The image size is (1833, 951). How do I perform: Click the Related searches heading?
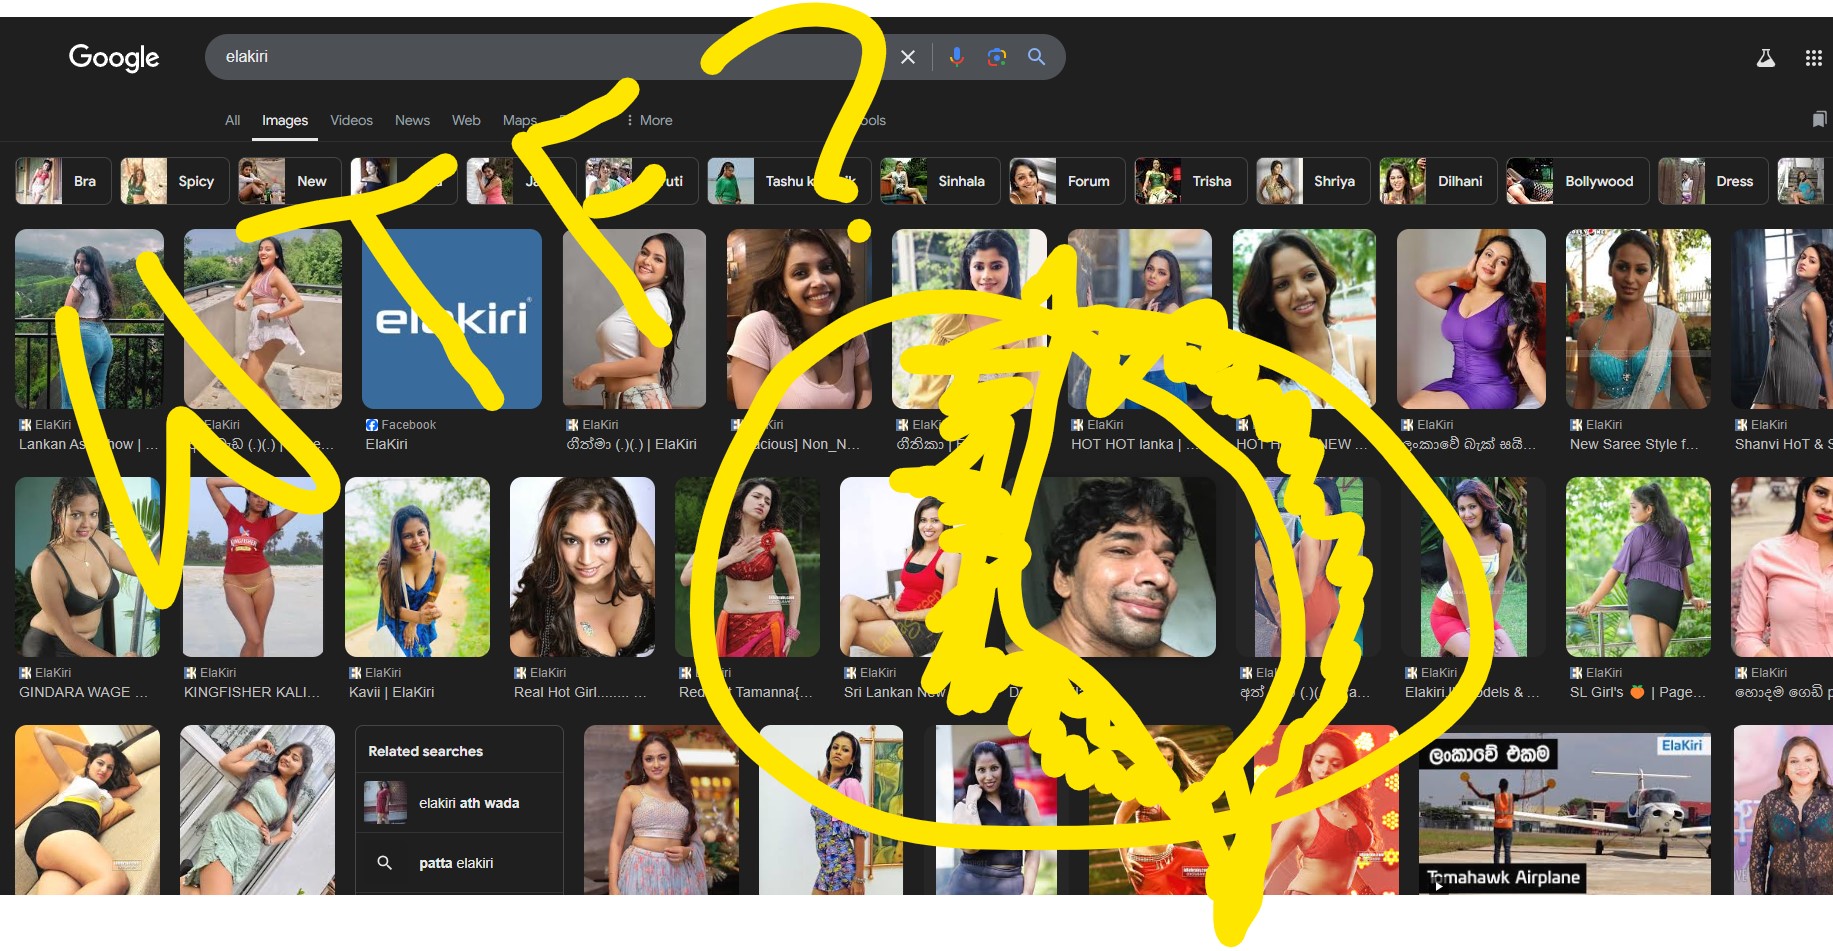(x=425, y=751)
